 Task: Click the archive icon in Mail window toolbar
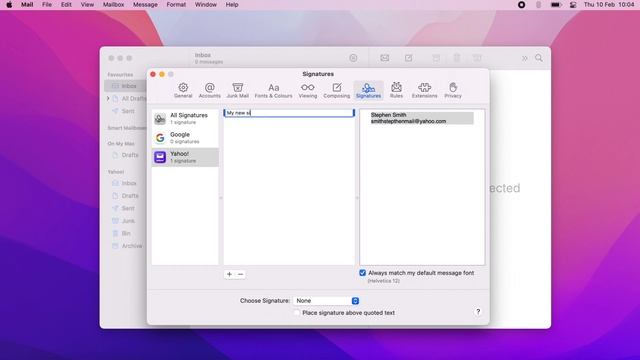coord(436,58)
